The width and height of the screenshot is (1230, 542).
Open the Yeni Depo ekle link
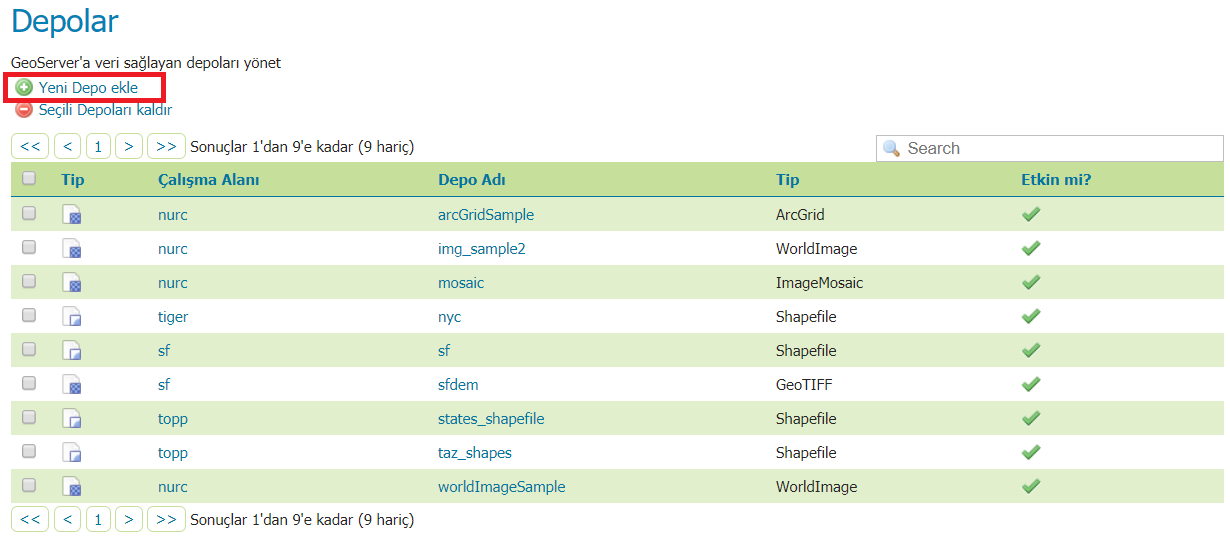[88, 88]
